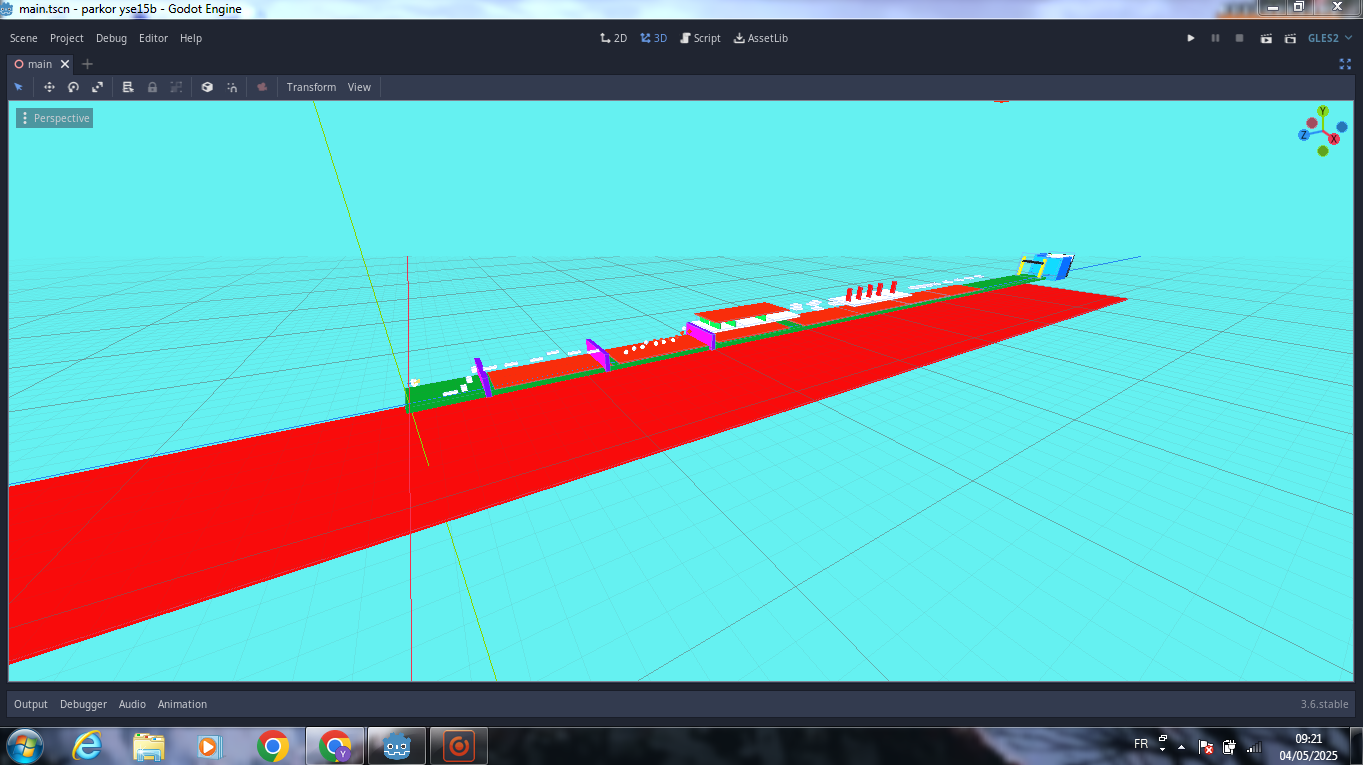Open the list selection tool icon

128,87
